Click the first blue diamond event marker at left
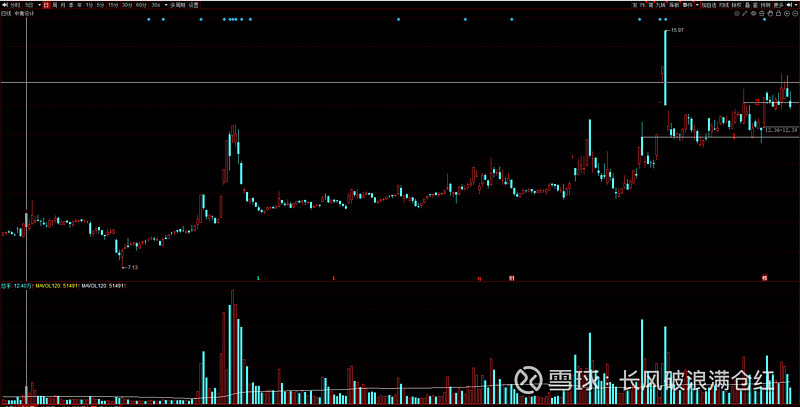Viewport: 800px width, 407px height. [x=148, y=19]
